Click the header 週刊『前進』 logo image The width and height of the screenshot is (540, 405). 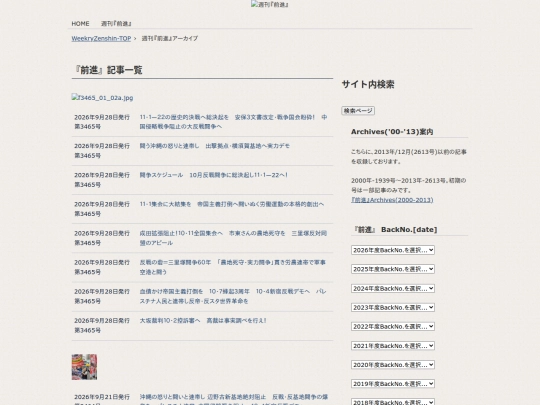[x=270, y=4]
